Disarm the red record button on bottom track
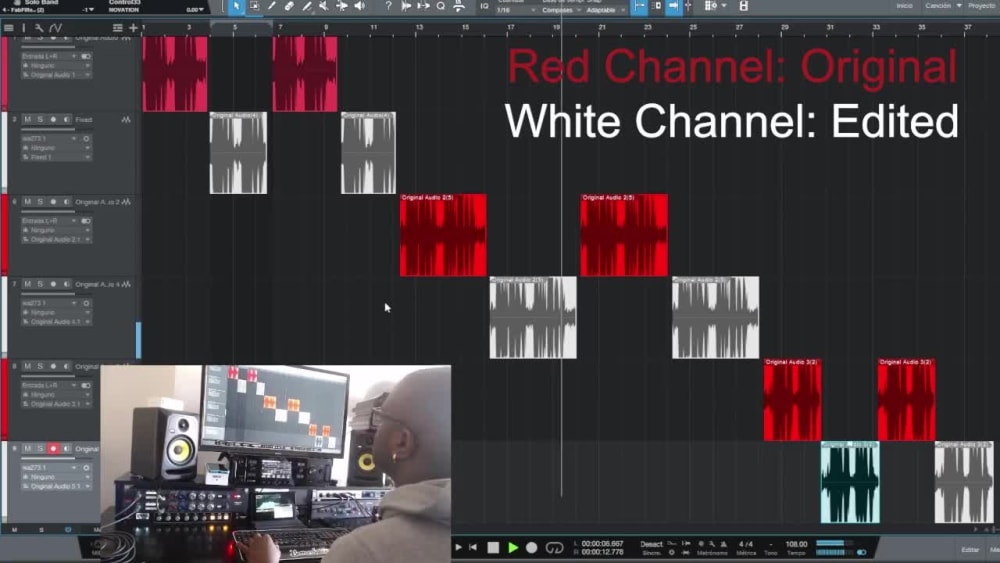1000x563 pixels. point(54,448)
